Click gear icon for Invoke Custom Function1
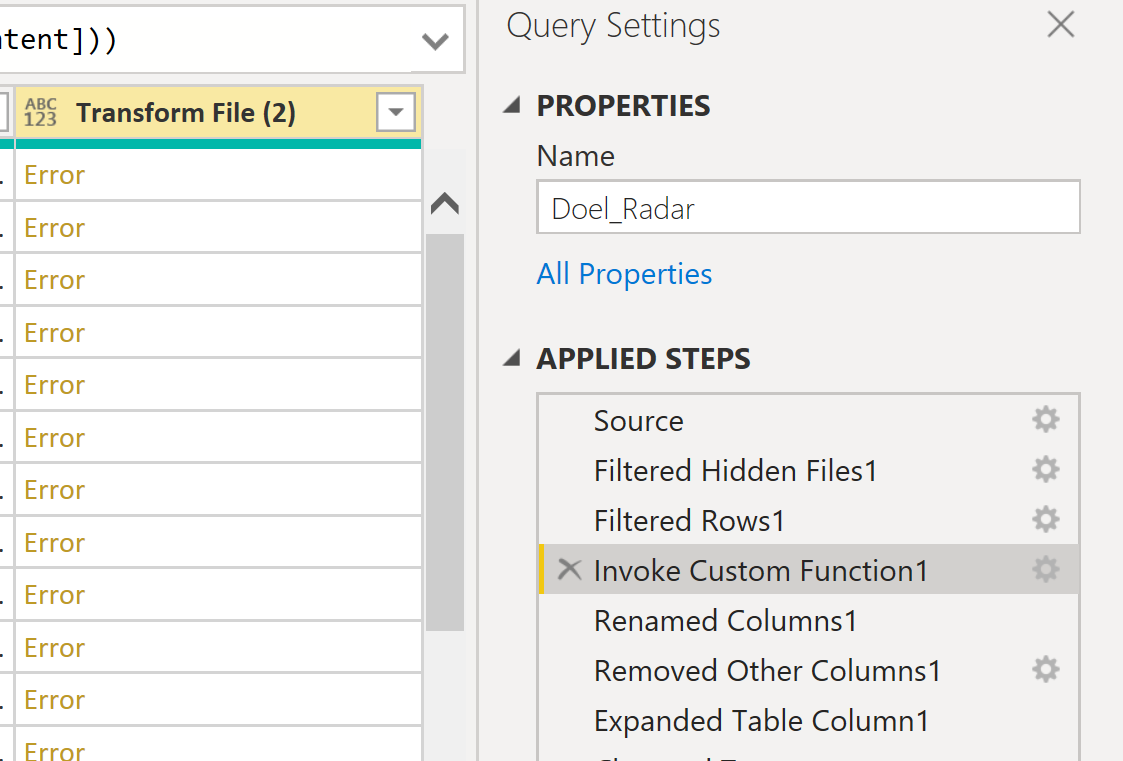1123x761 pixels. click(1045, 570)
